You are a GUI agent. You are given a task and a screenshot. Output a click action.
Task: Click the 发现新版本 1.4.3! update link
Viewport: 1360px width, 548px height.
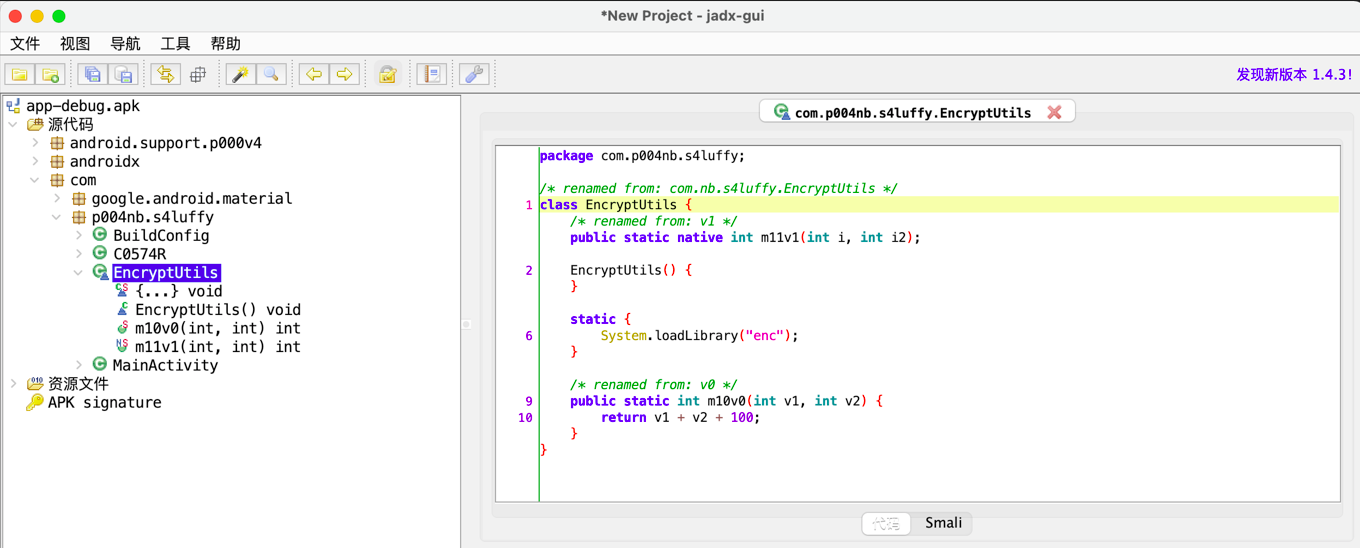point(1294,74)
